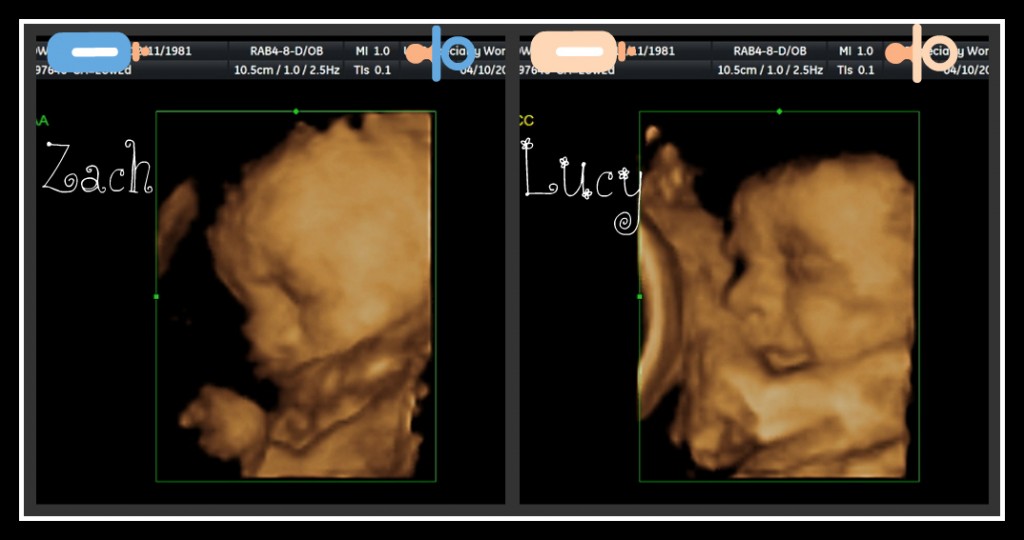Select the TIs 0.1 readout on Lucy's scan
Image resolution: width=1024 pixels, height=540 pixels.
pyautogui.click(x=855, y=70)
